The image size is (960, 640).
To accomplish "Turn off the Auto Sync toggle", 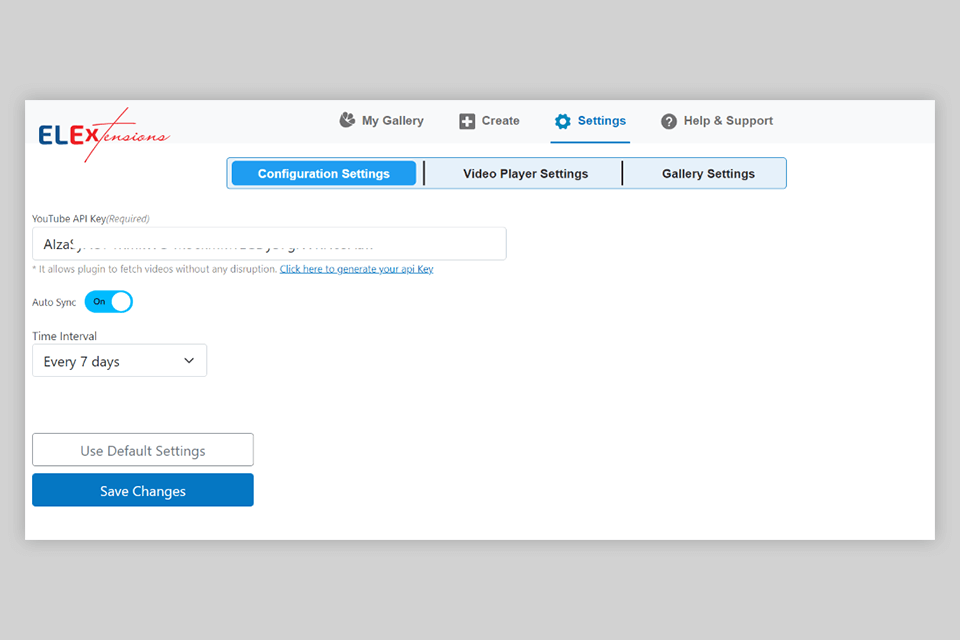I will coord(108,301).
